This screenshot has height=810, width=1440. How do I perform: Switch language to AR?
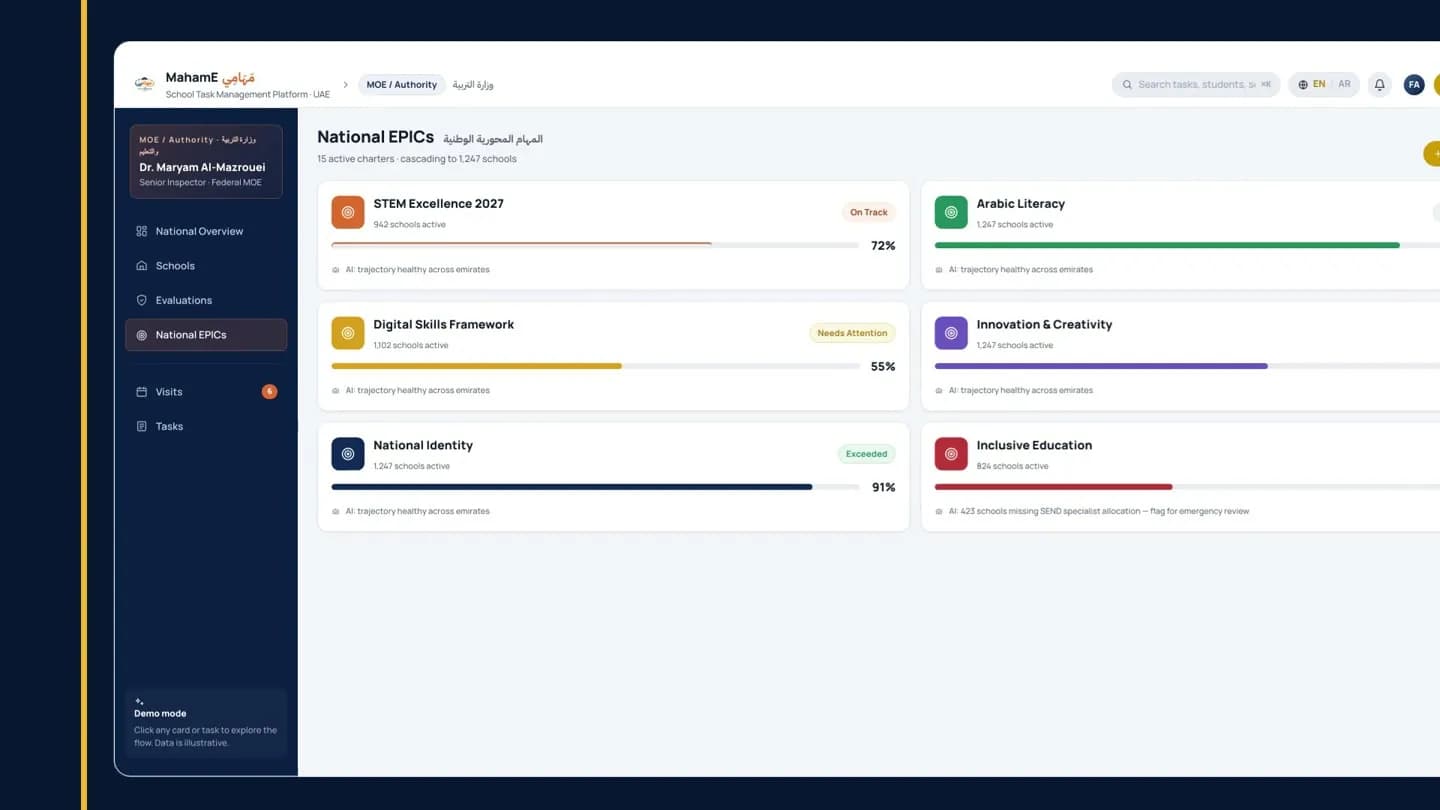point(1344,85)
